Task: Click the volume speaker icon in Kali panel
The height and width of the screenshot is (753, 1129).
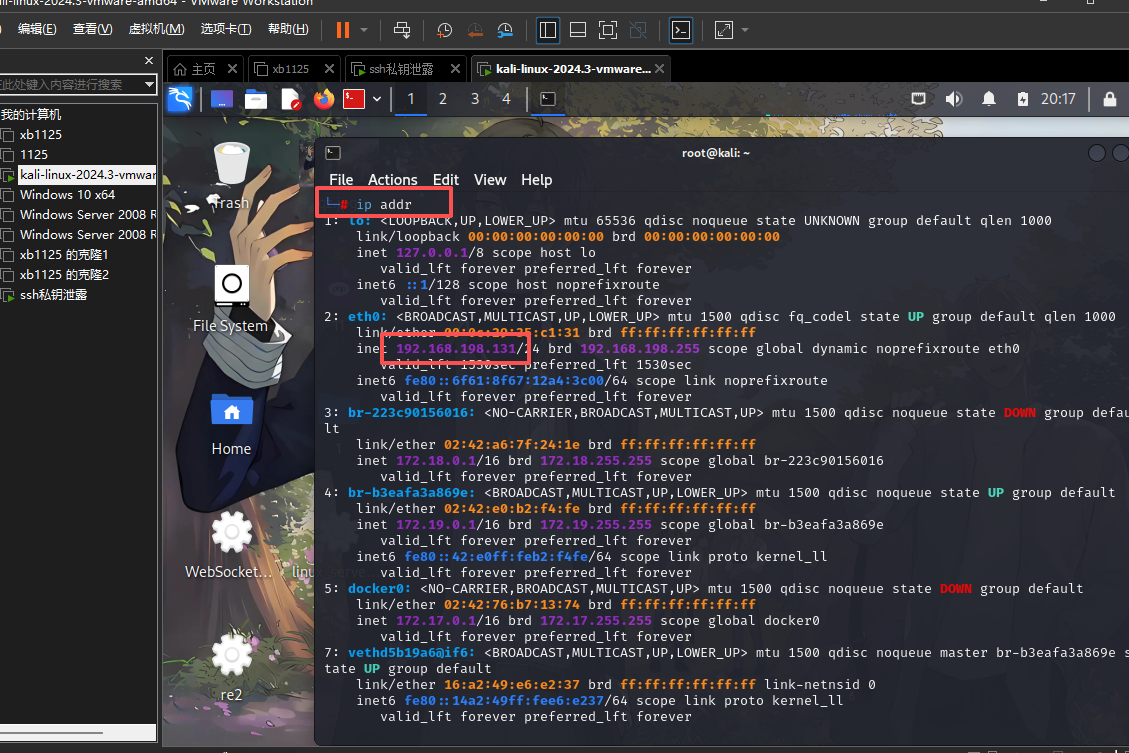Action: click(x=954, y=99)
